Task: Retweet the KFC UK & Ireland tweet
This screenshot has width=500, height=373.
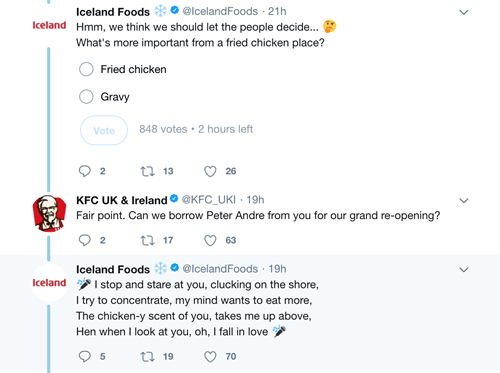Action: [x=147, y=240]
